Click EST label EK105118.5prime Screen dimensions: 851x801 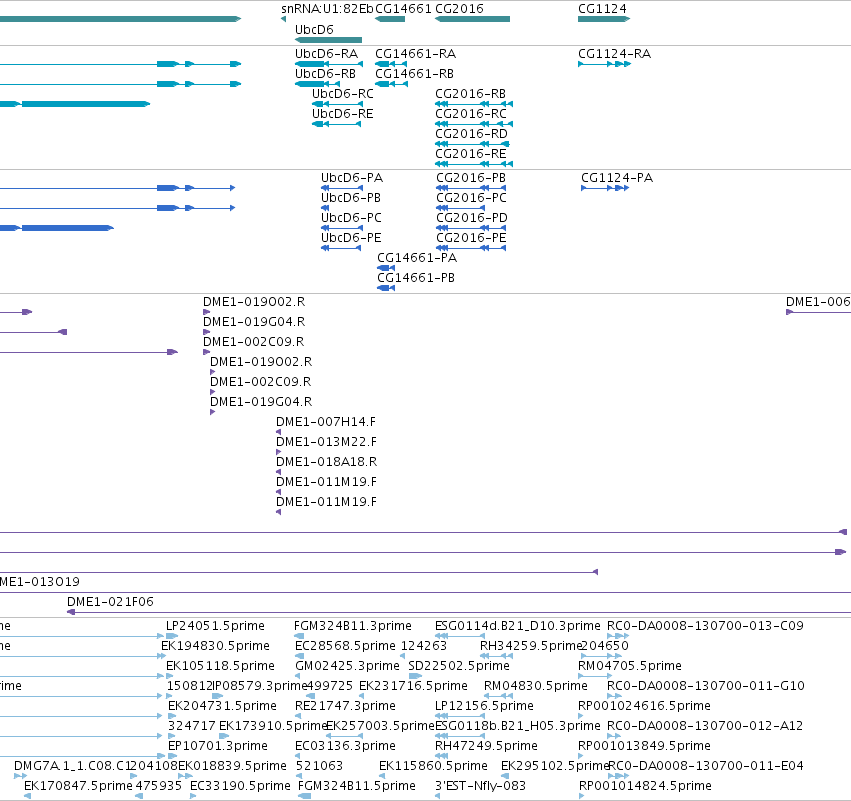220,666
